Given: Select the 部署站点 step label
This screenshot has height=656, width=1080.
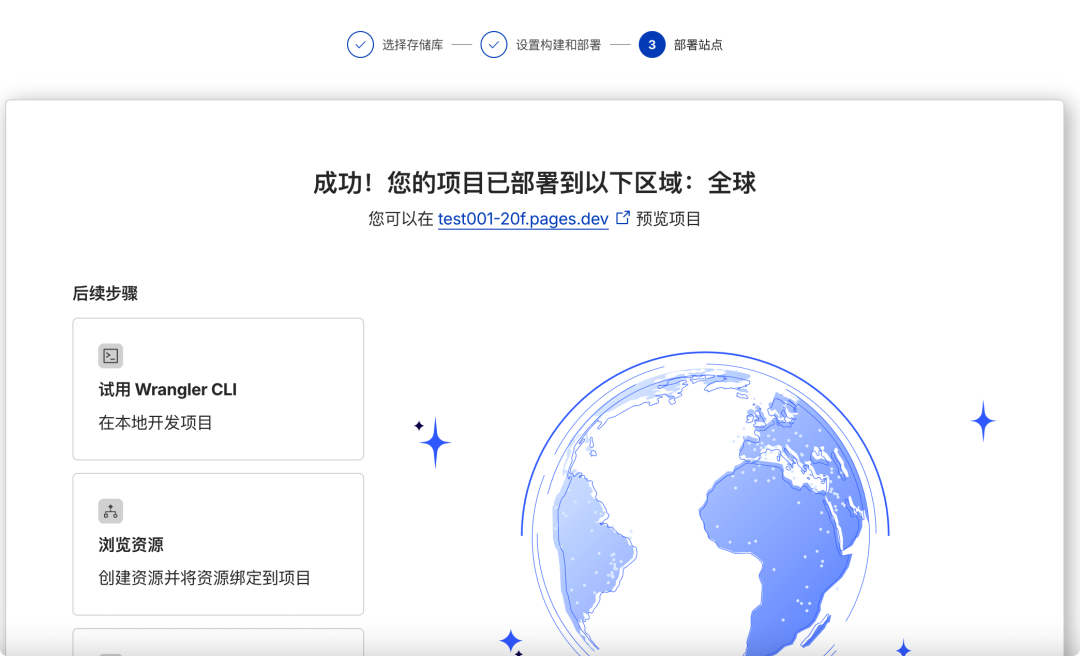Looking at the screenshot, I should (x=698, y=45).
